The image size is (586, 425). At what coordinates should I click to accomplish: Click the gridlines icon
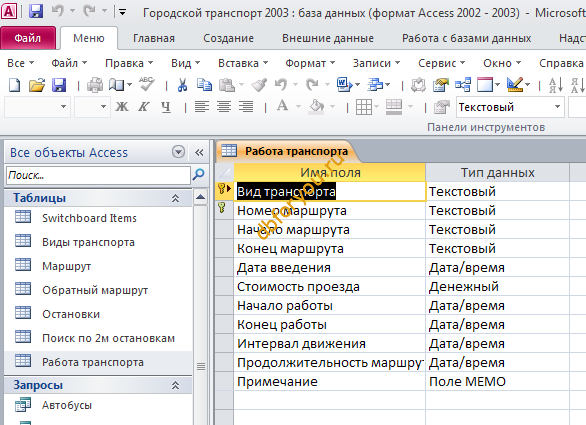(x=364, y=107)
